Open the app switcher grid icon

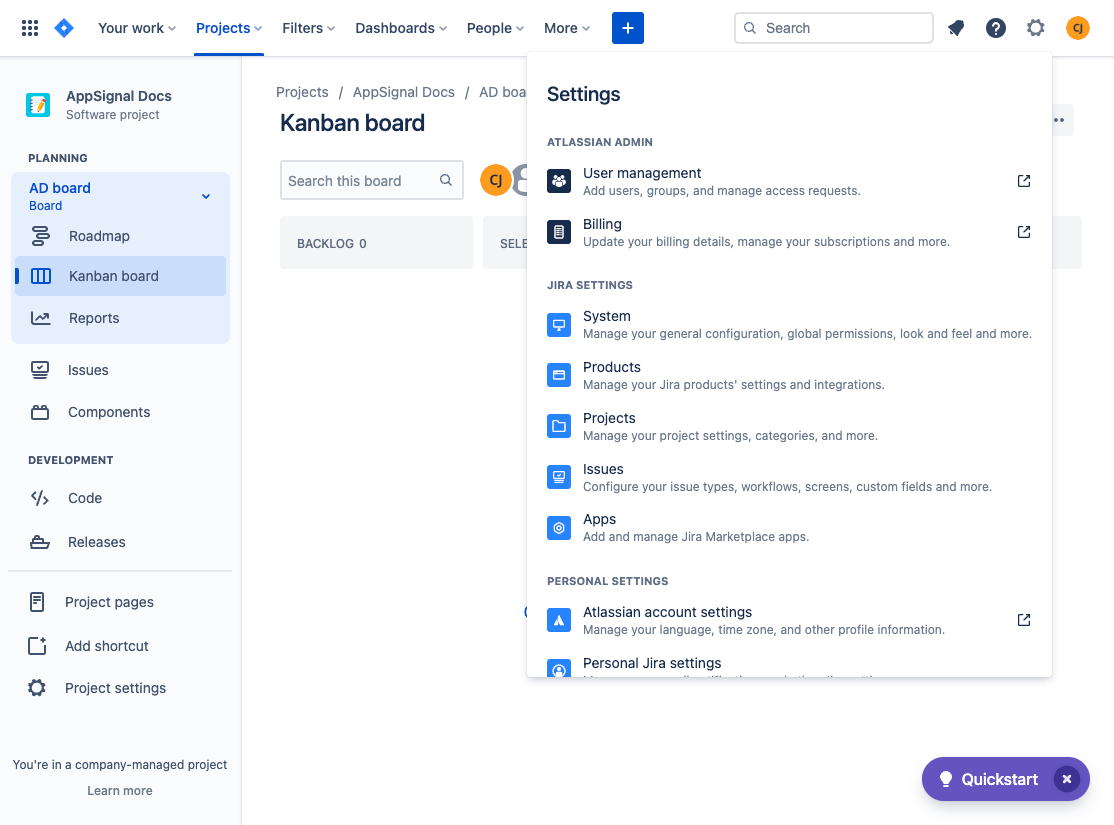coord(30,28)
